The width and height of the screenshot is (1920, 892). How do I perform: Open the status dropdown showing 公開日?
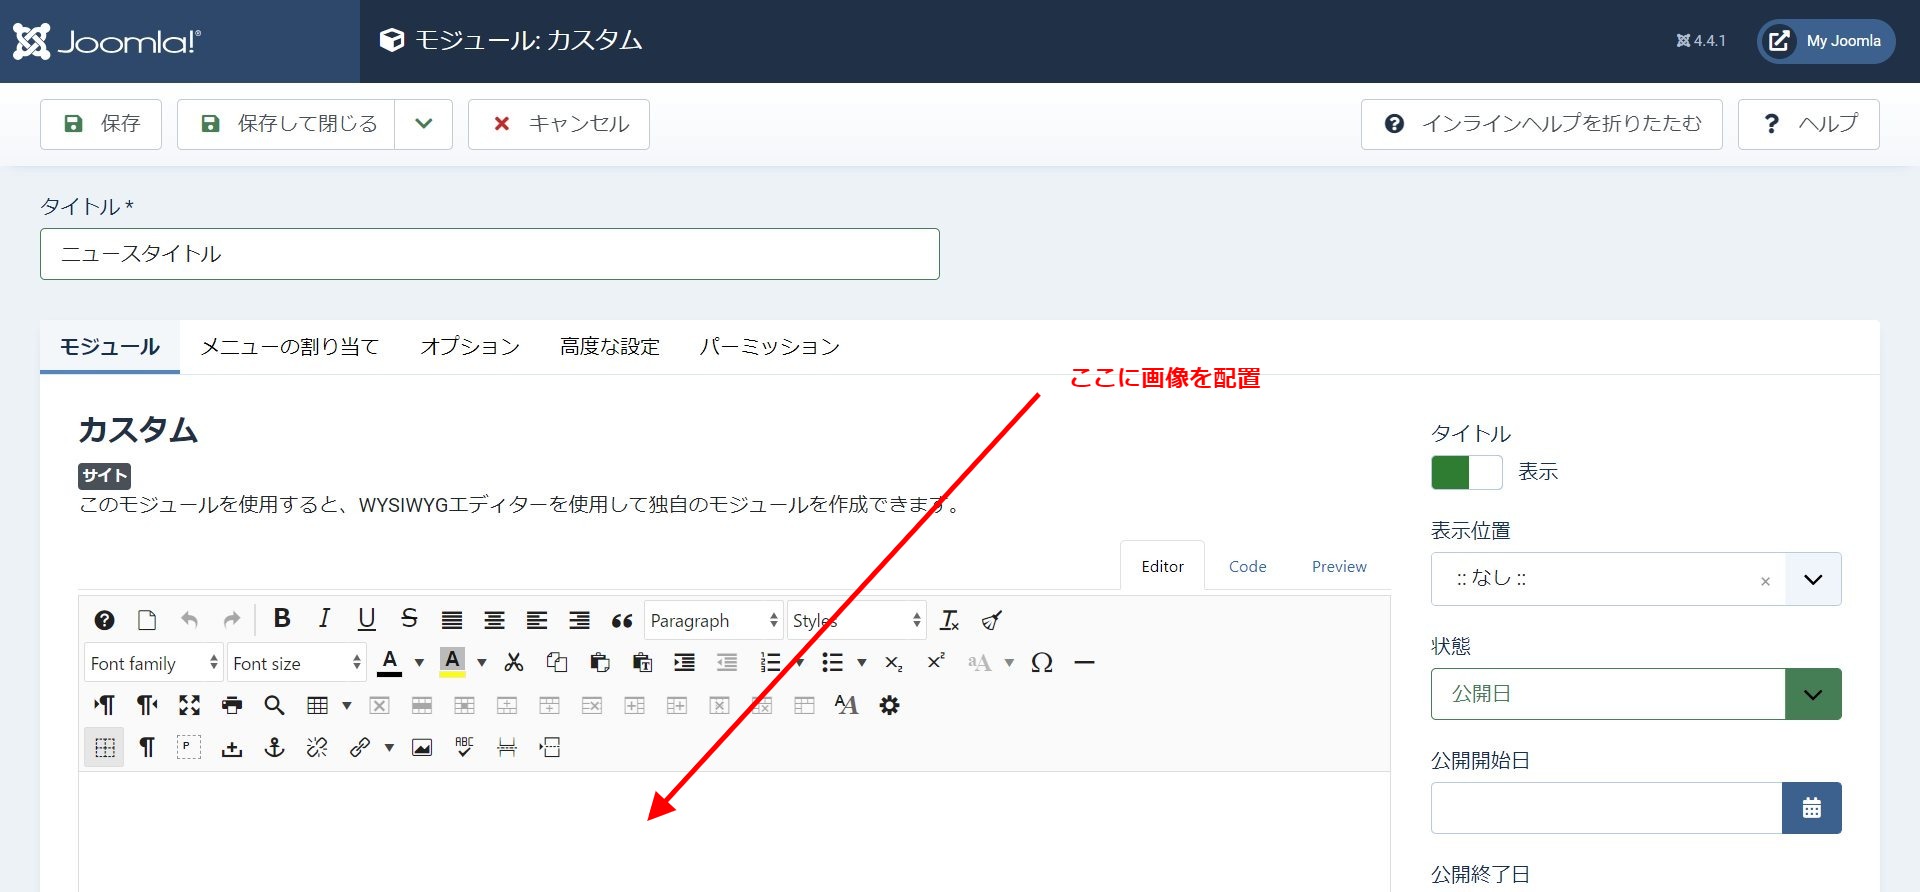[1635, 694]
